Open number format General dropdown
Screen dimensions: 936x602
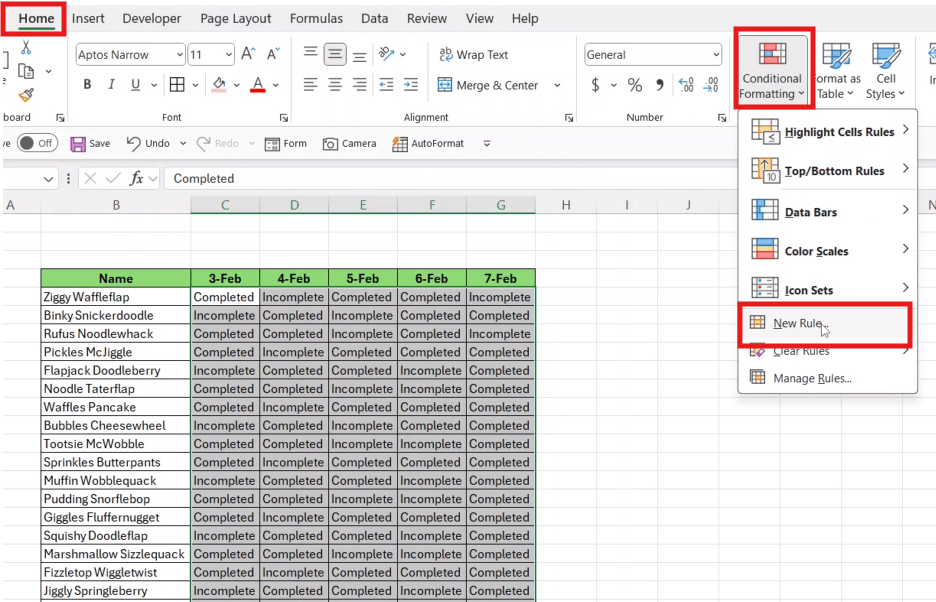pos(716,55)
